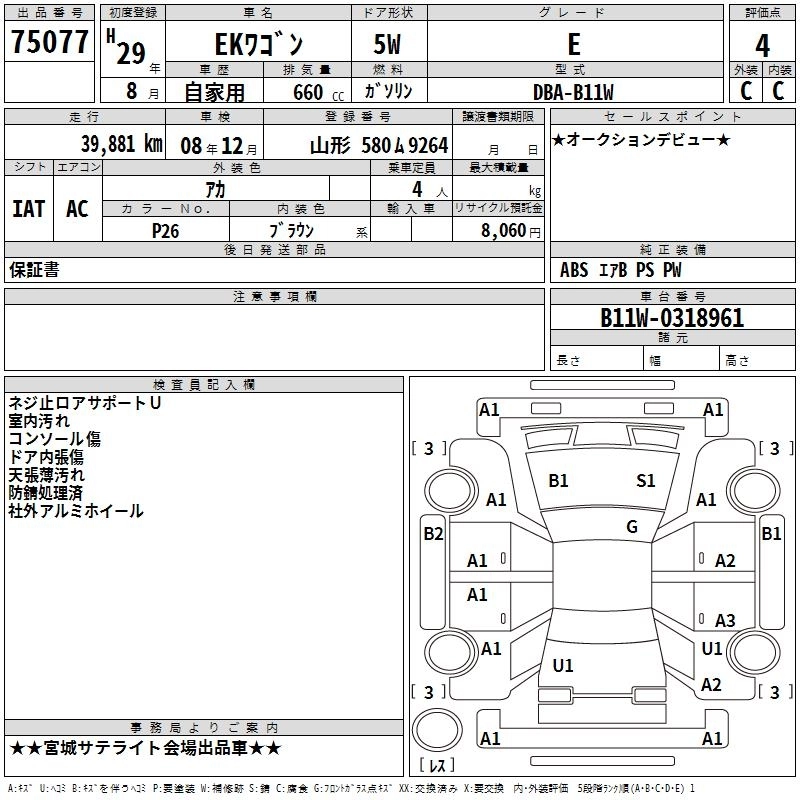
Task: Click inspector note 防錆処理済
Action: click(x=46, y=492)
